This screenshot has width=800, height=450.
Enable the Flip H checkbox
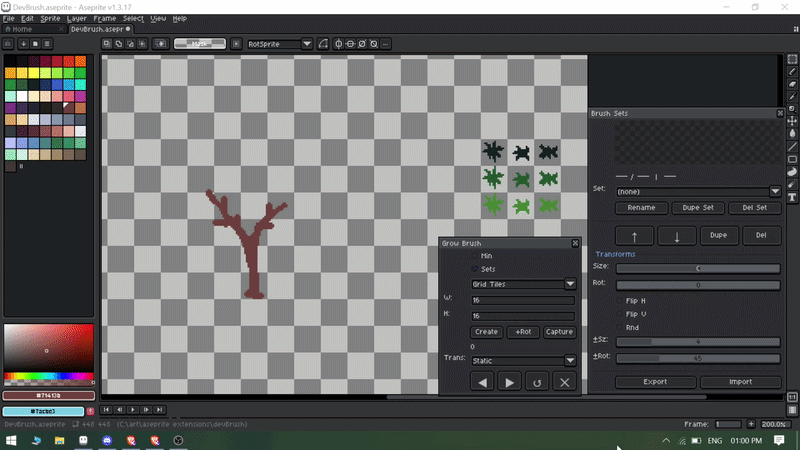(620, 300)
